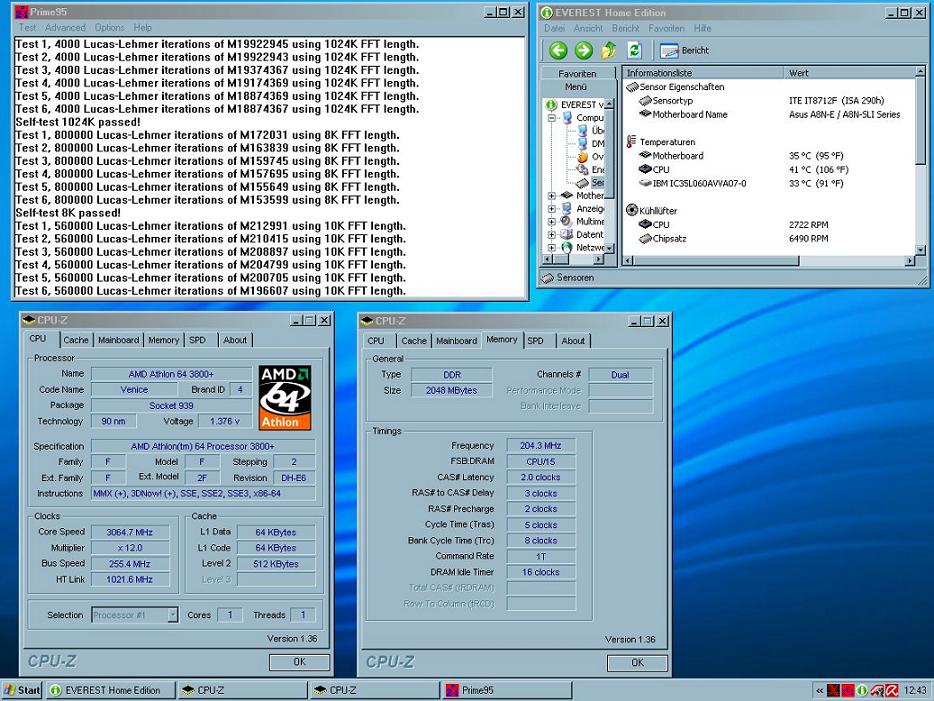
Task: Open EVEREST Ansicht menu
Action: point(589,28)
